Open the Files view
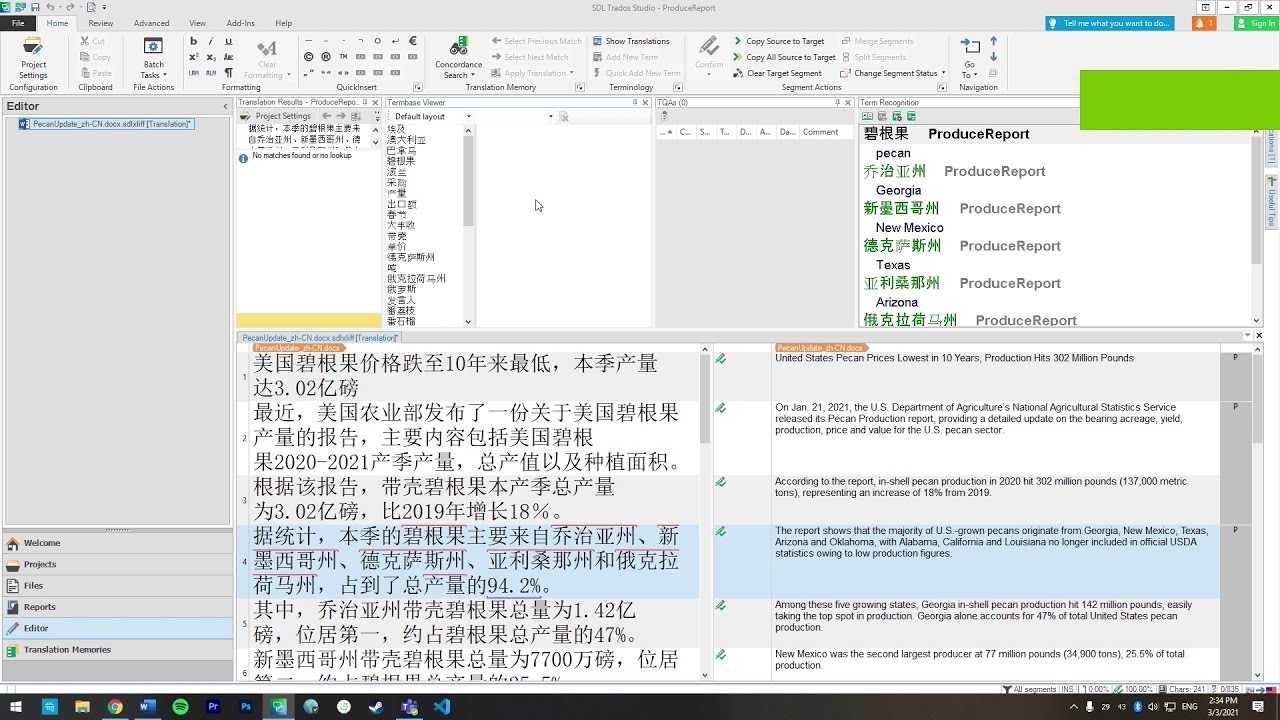Screen dimensions: 1280x720 117,585
